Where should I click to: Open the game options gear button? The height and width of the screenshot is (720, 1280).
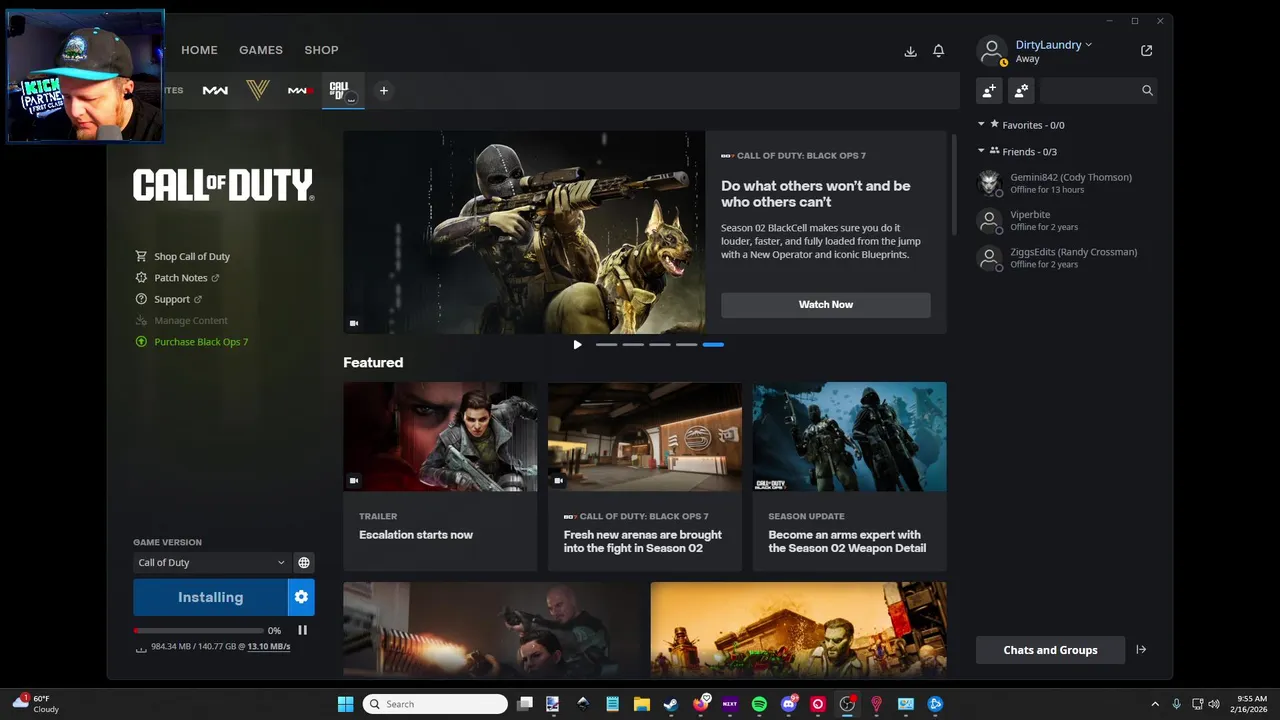(x=301, y=597)
